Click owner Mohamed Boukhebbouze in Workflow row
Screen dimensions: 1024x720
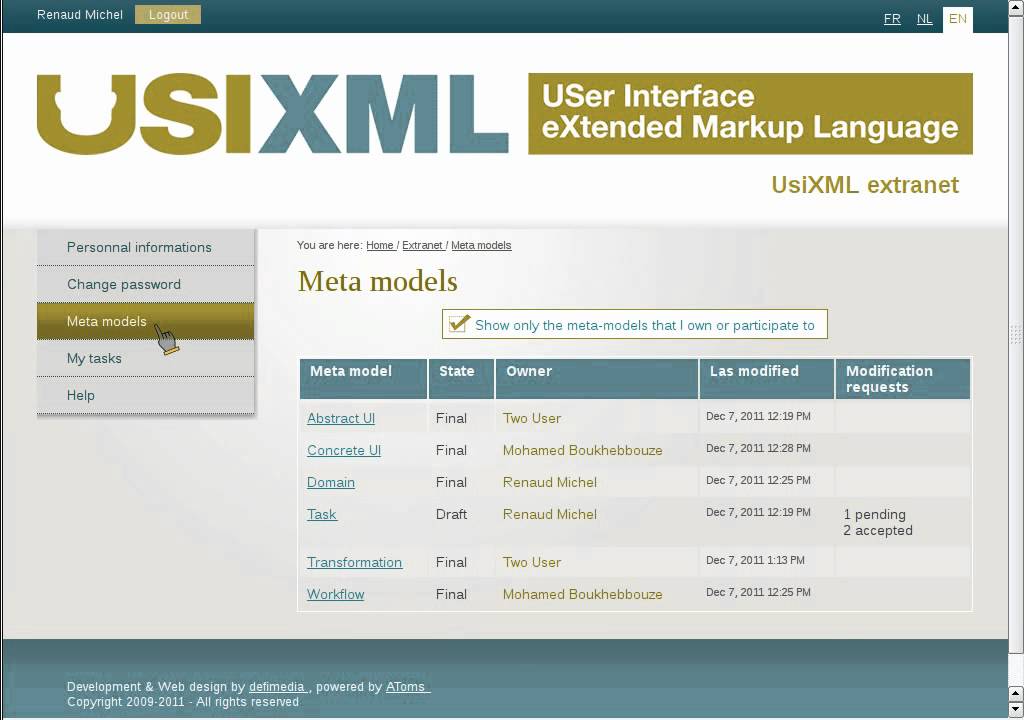coord(583,594)
